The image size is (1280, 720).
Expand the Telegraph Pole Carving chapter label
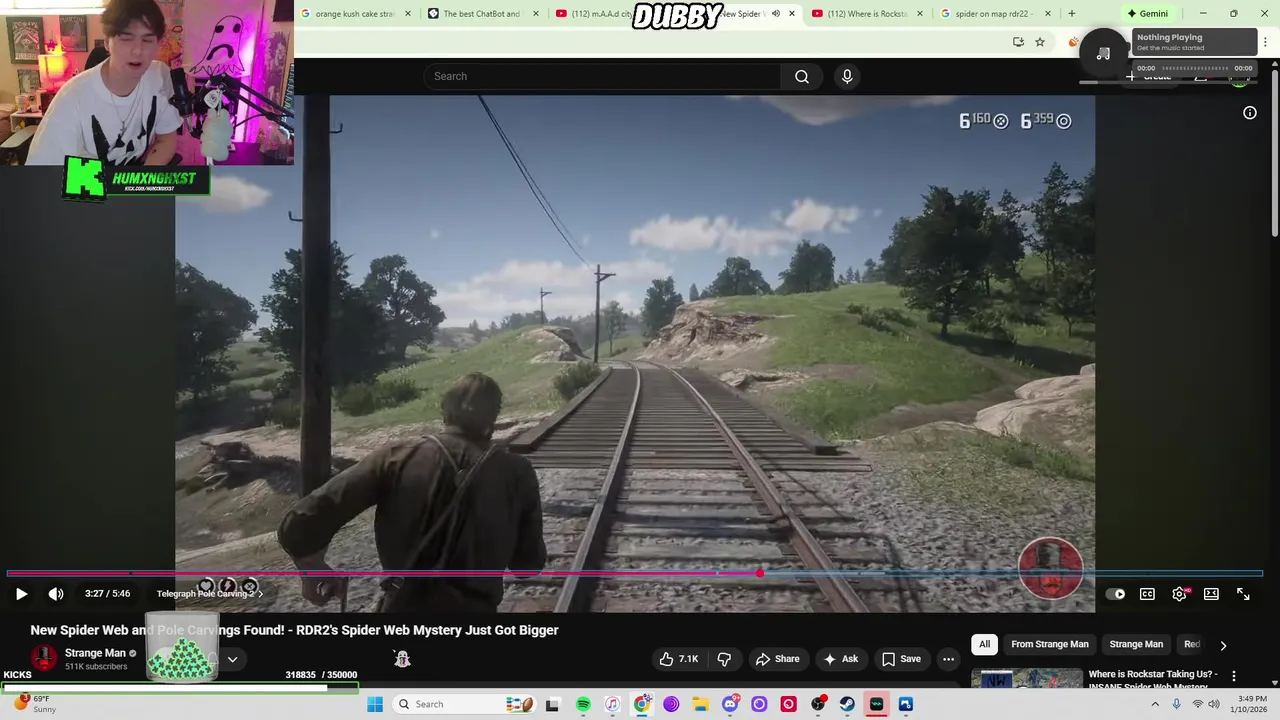210,594
